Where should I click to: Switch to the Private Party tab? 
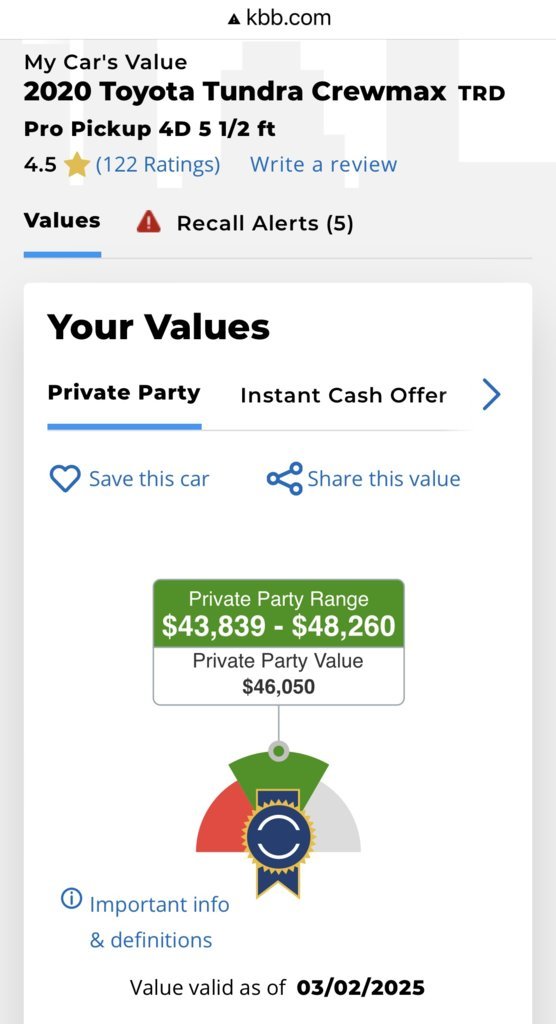(x=124, y=393)
